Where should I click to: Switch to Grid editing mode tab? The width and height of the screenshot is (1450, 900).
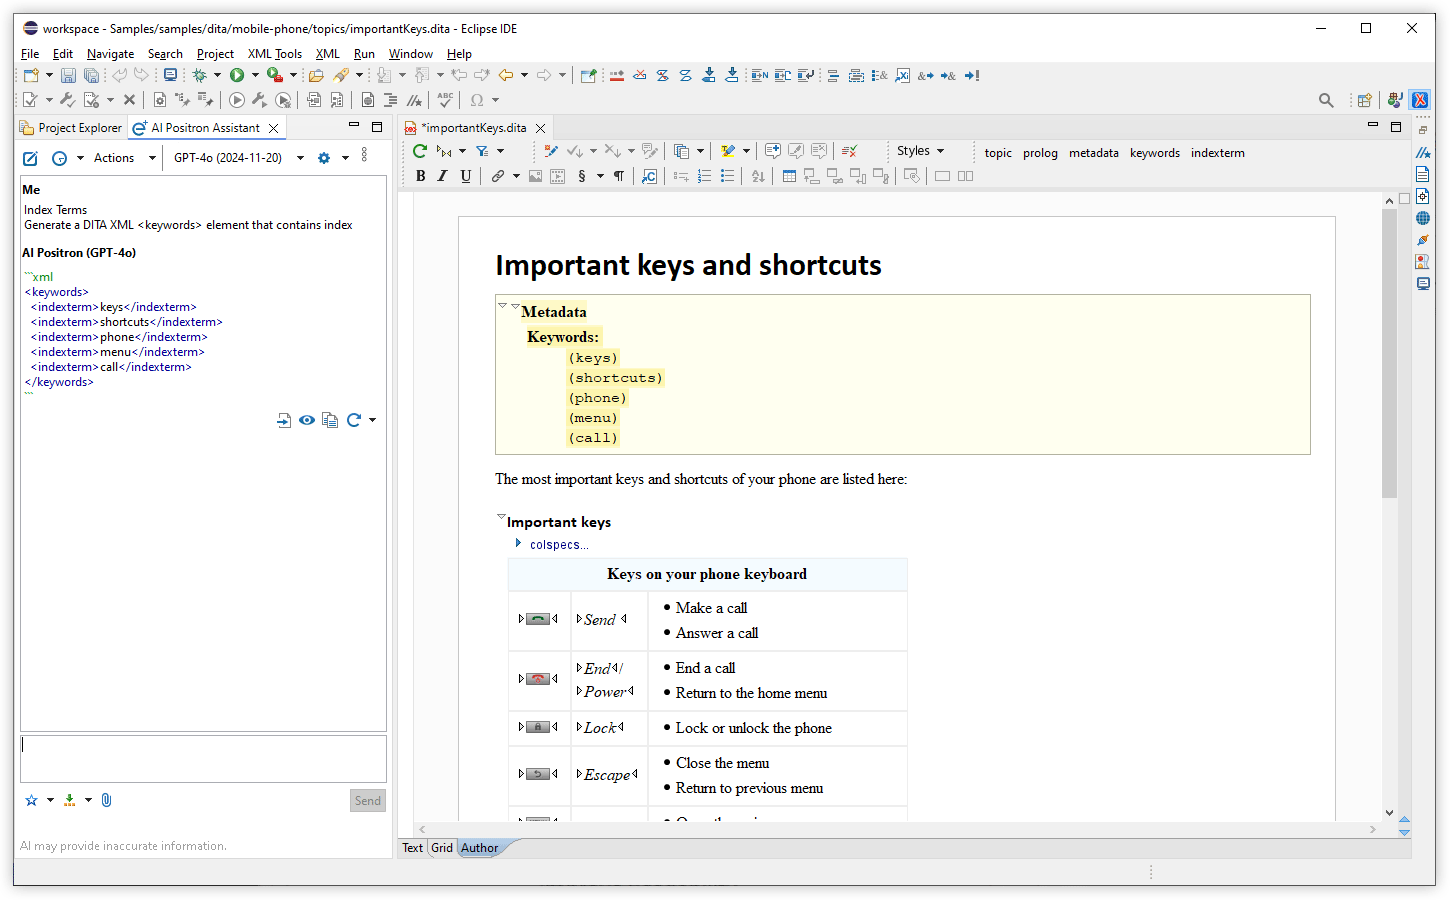click(x=442, y=848)
